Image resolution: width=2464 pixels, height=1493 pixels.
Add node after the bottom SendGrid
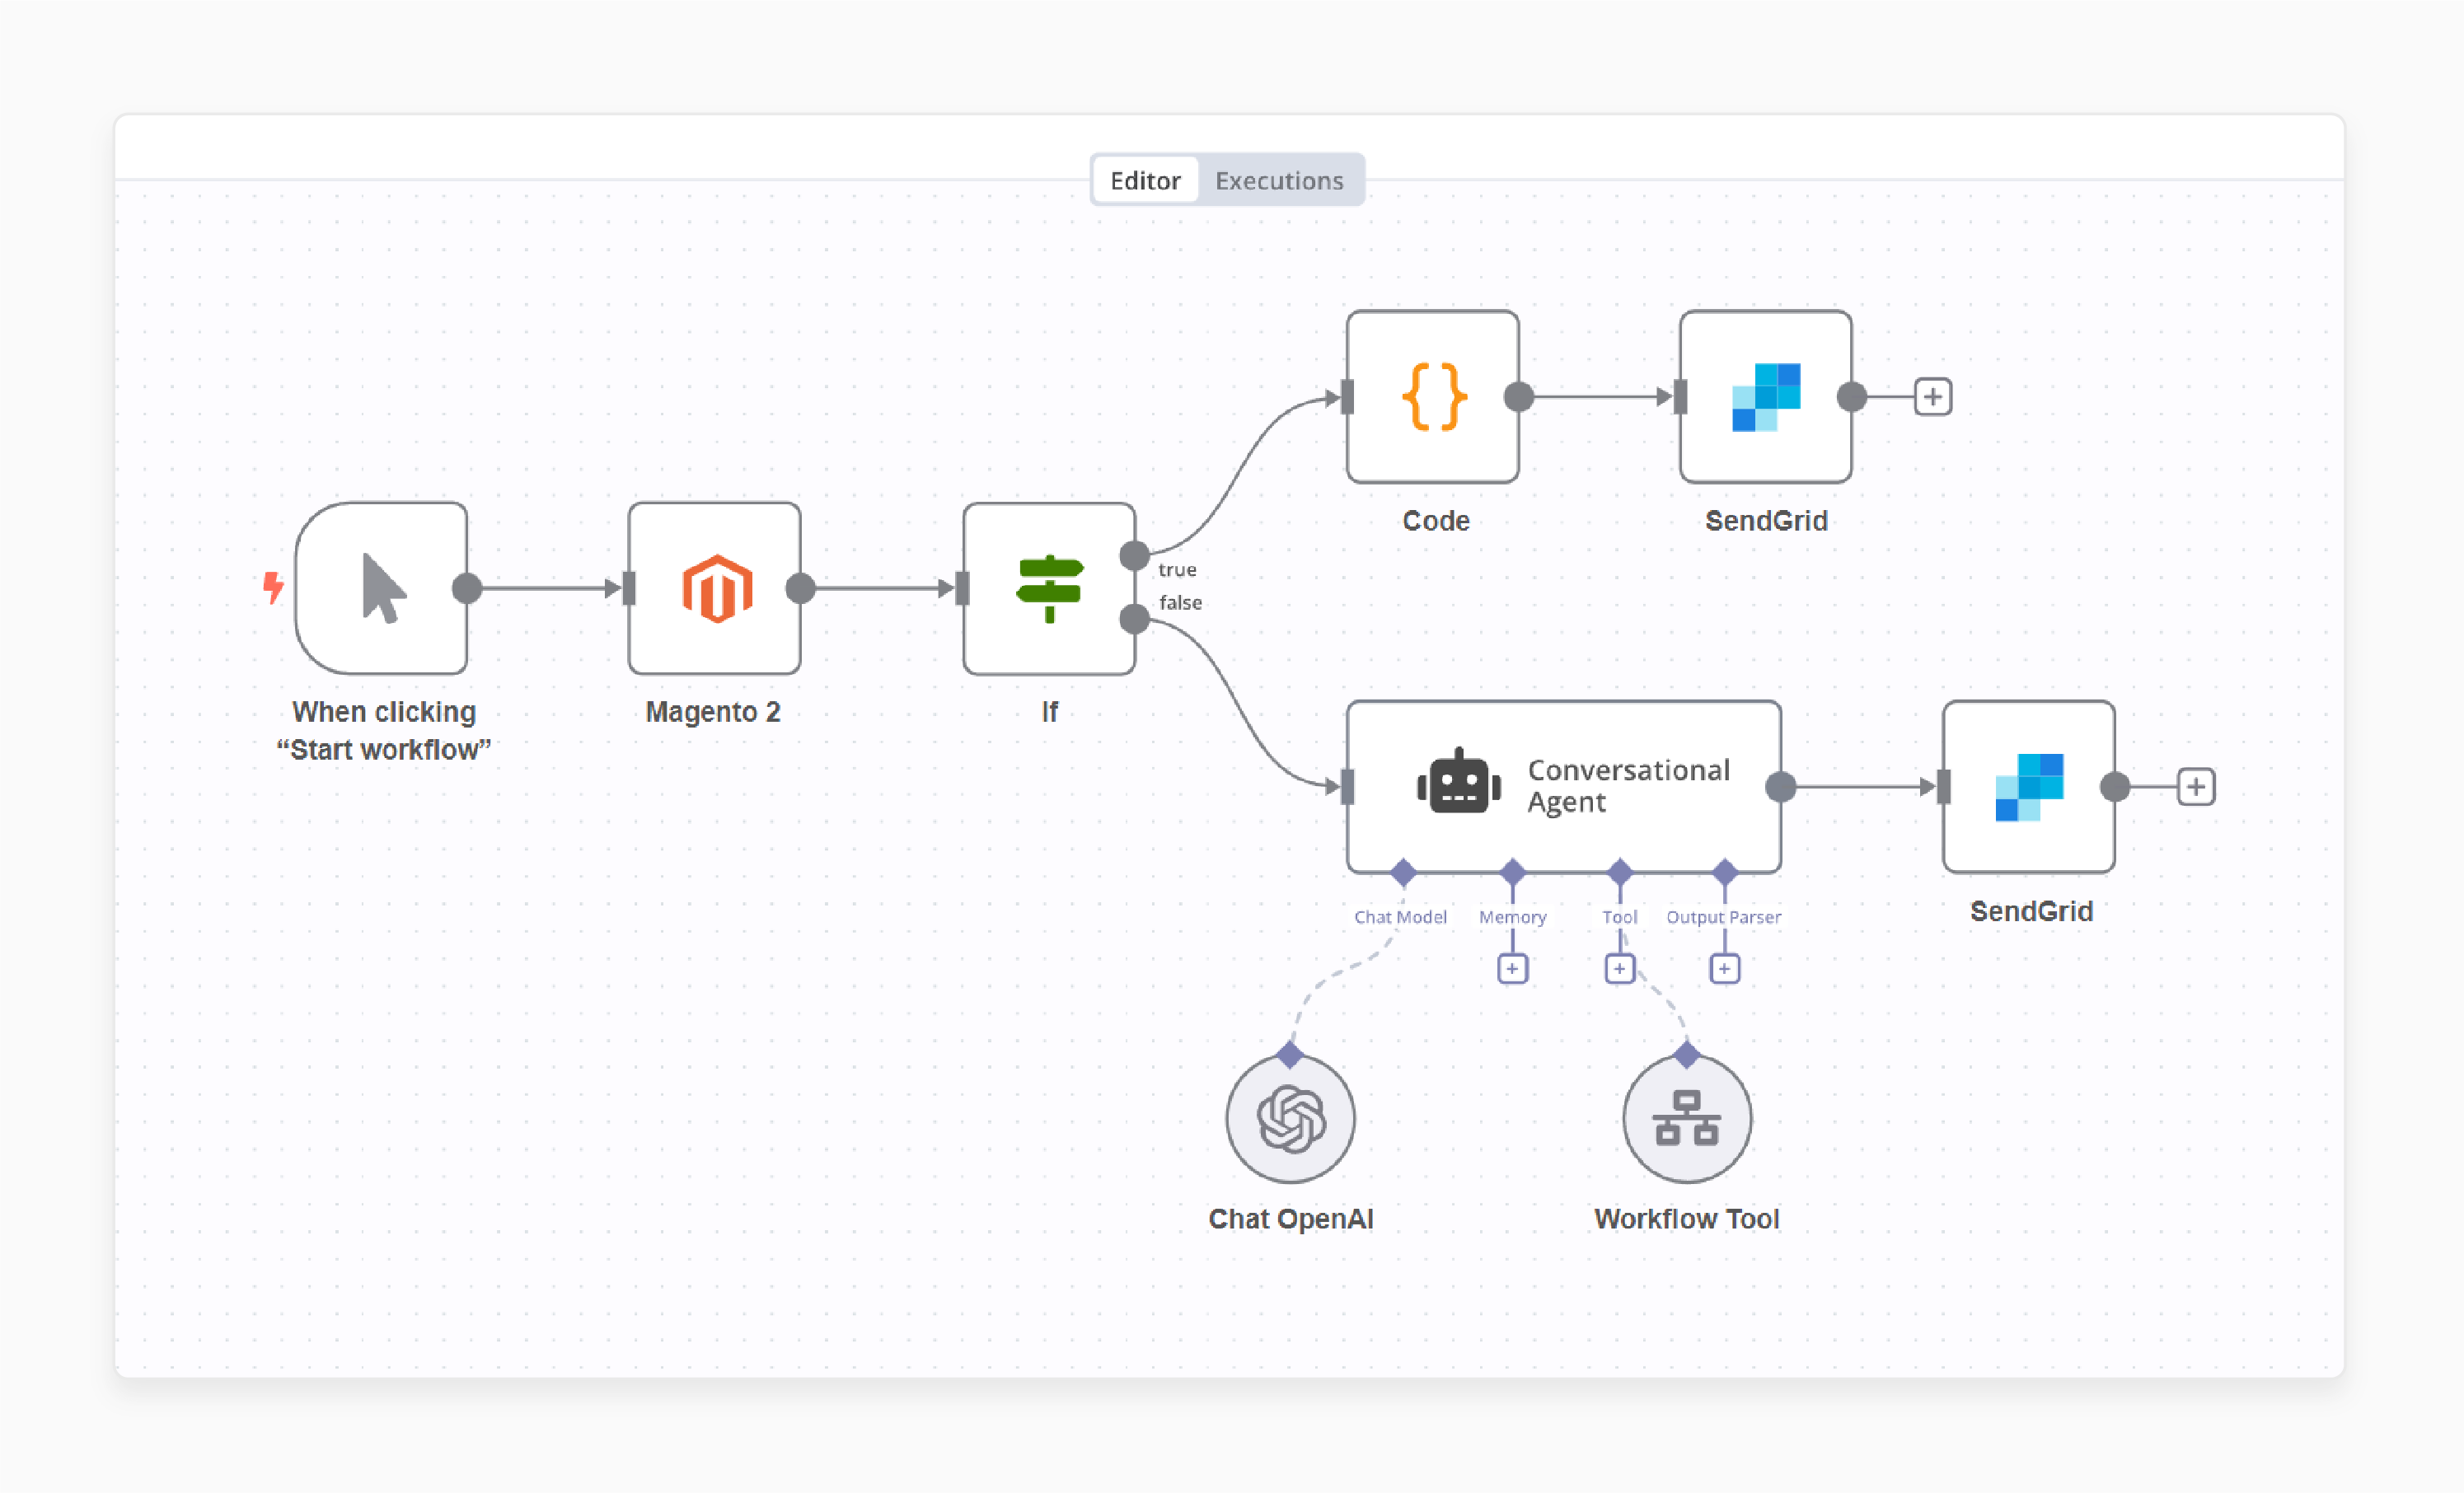click(2196, 787)
